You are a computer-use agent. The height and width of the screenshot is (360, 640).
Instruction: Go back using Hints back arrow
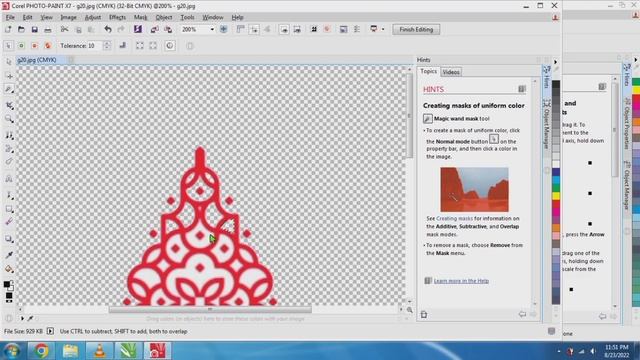[522, 314]
